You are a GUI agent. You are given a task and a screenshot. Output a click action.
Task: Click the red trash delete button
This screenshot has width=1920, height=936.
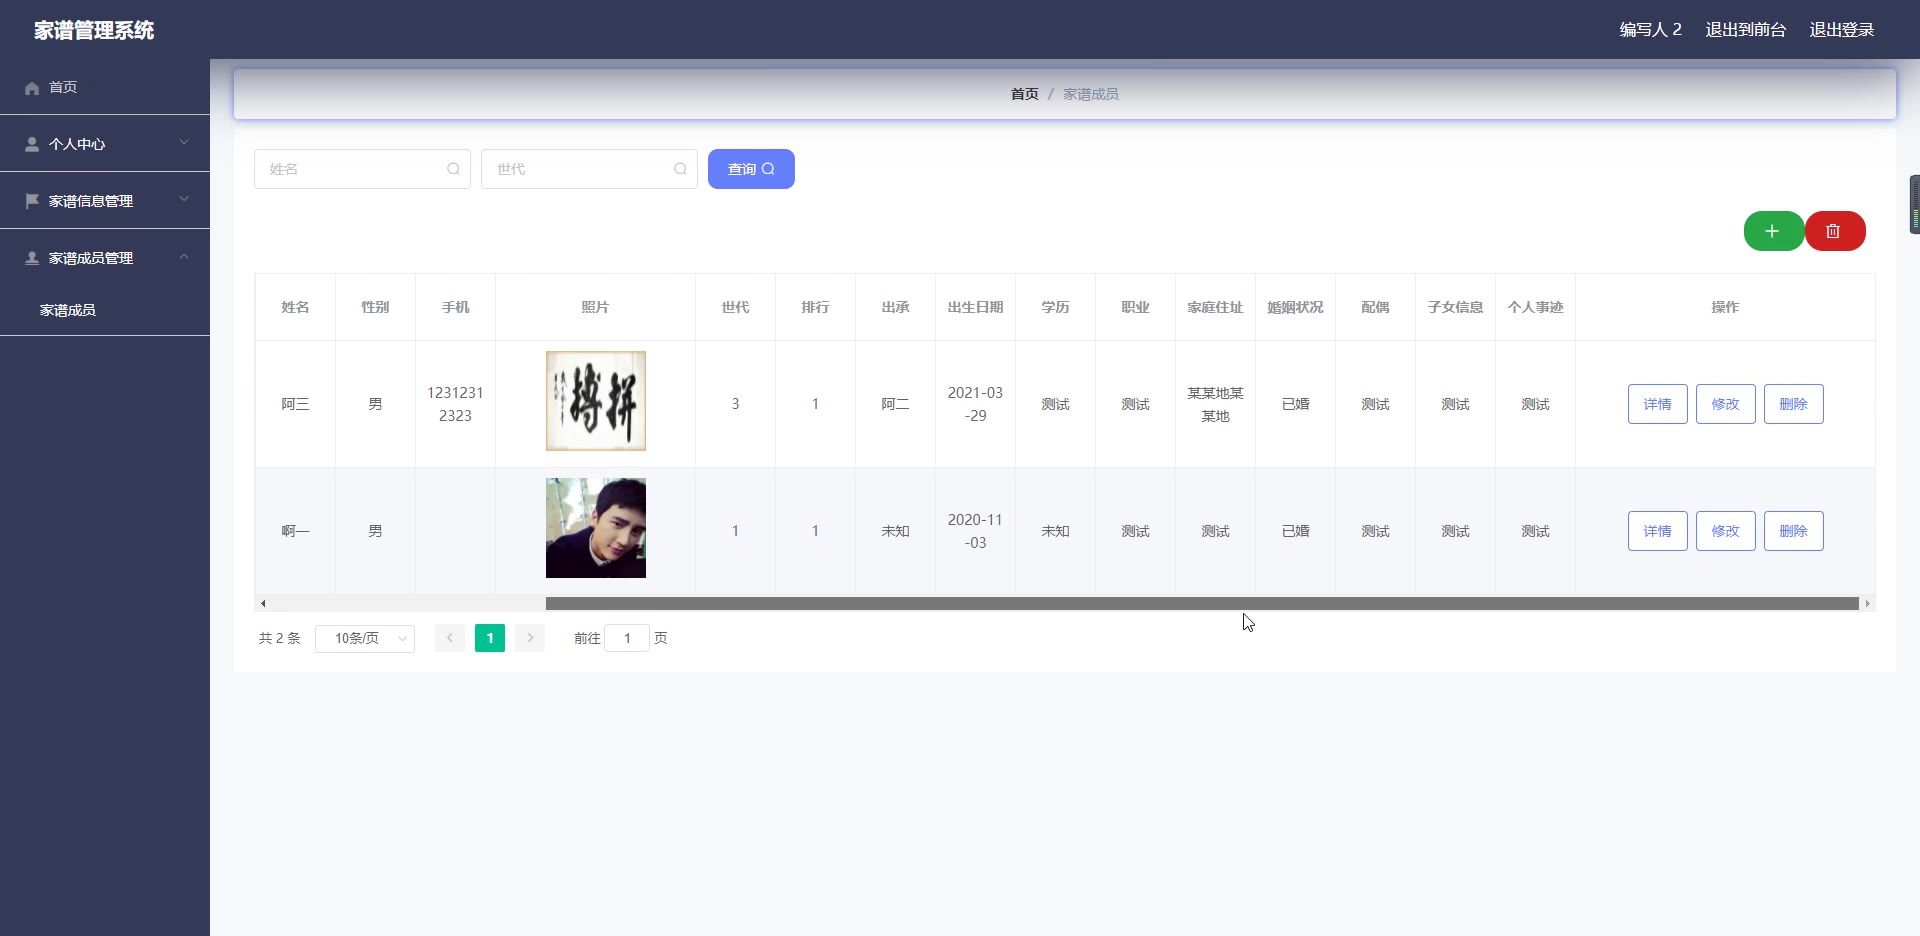pos(1834,231)
